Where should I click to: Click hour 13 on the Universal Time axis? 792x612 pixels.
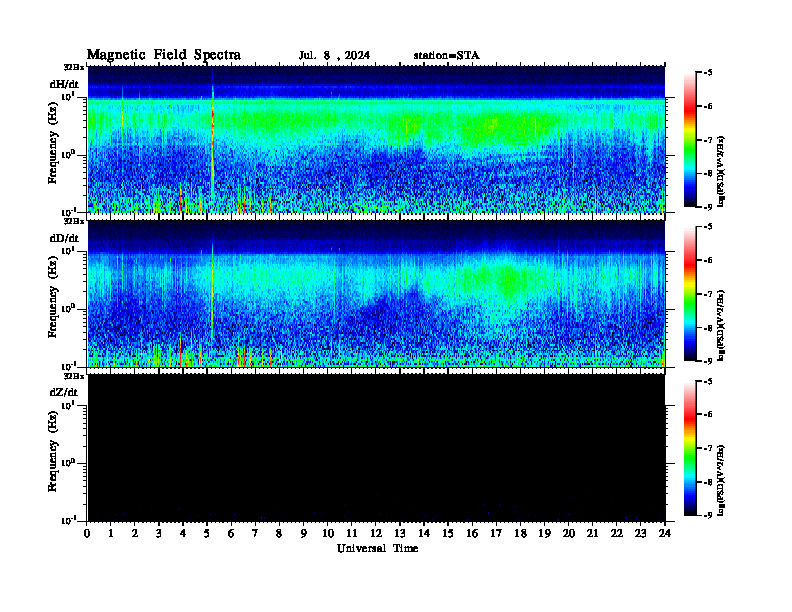400,534
